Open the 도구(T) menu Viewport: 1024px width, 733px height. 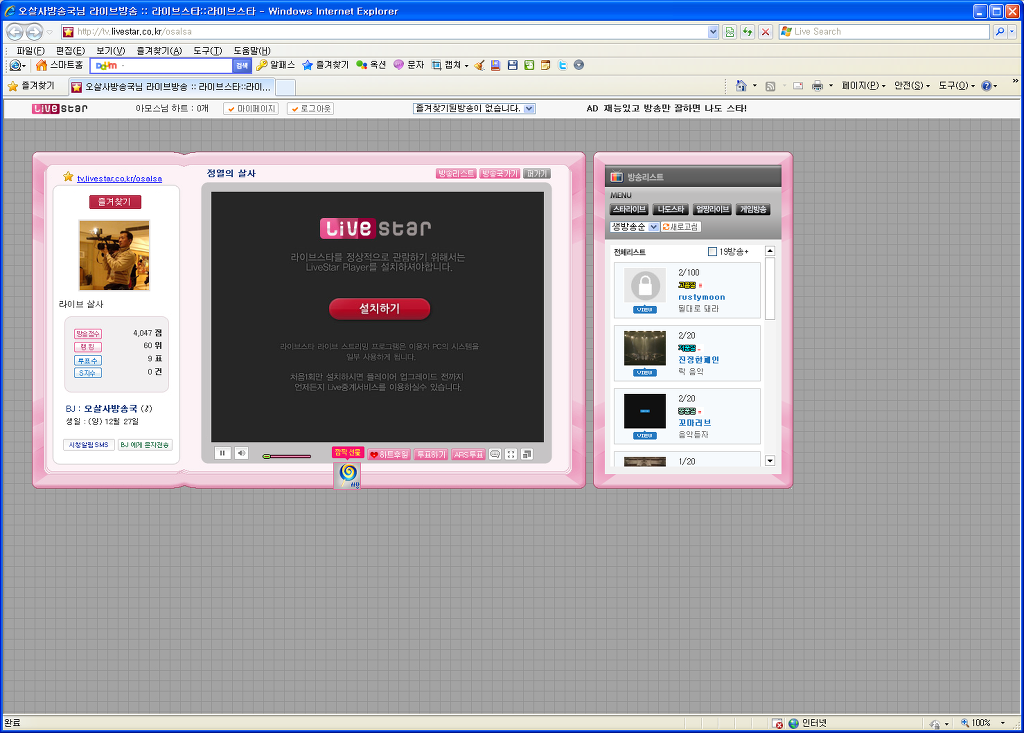click(208, 50)
